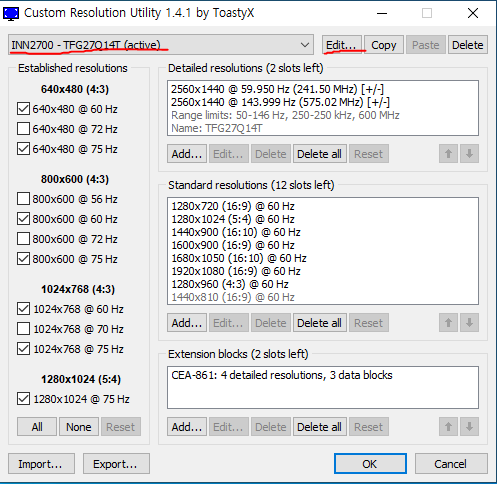Click up arrow in Standard resolutions section
The image size is (497, 484).
coord(448,323)
